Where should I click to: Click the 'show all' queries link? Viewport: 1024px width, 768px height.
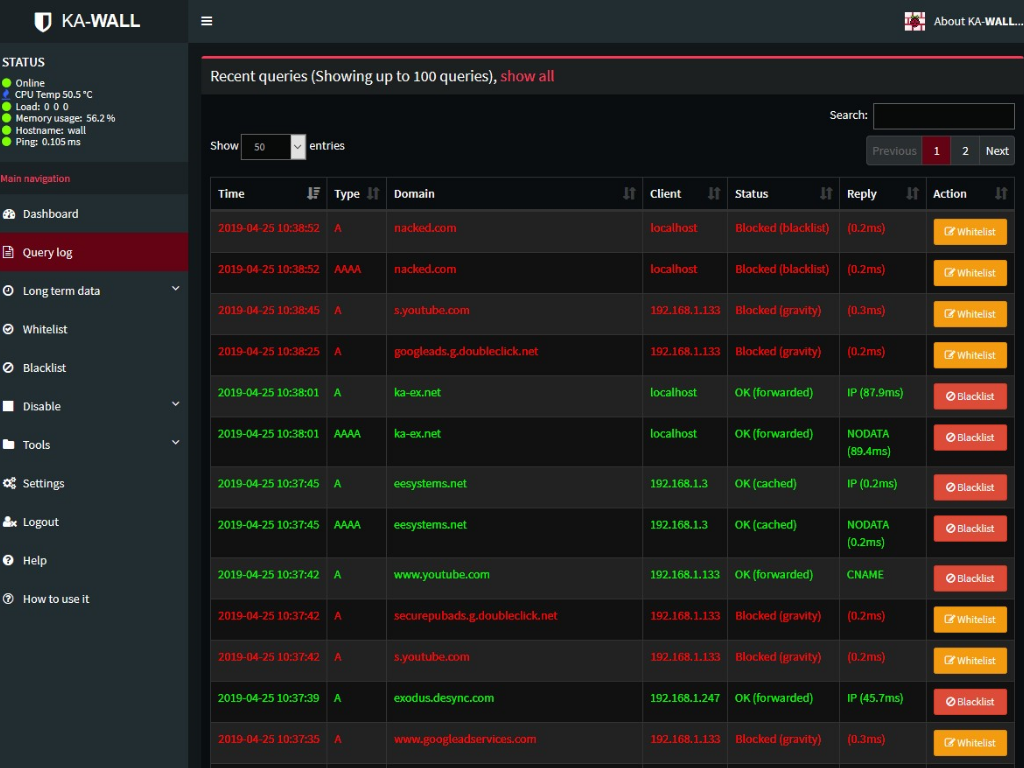click(527, 76)
